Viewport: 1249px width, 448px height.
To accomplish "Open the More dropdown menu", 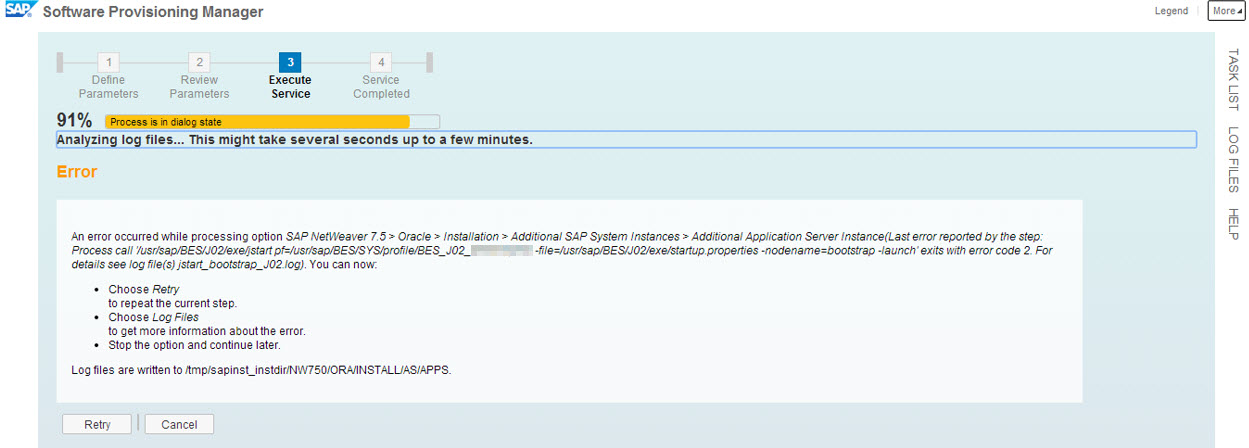I will point(1227,11).
